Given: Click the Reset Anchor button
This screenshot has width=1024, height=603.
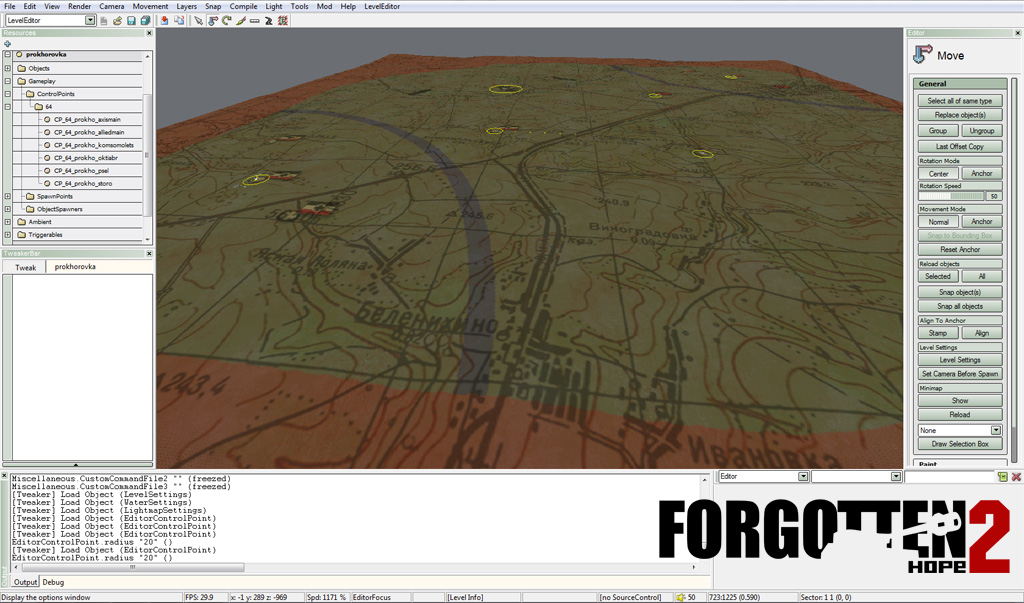Looking at the screenshot, I should click(x=959, y=250).
